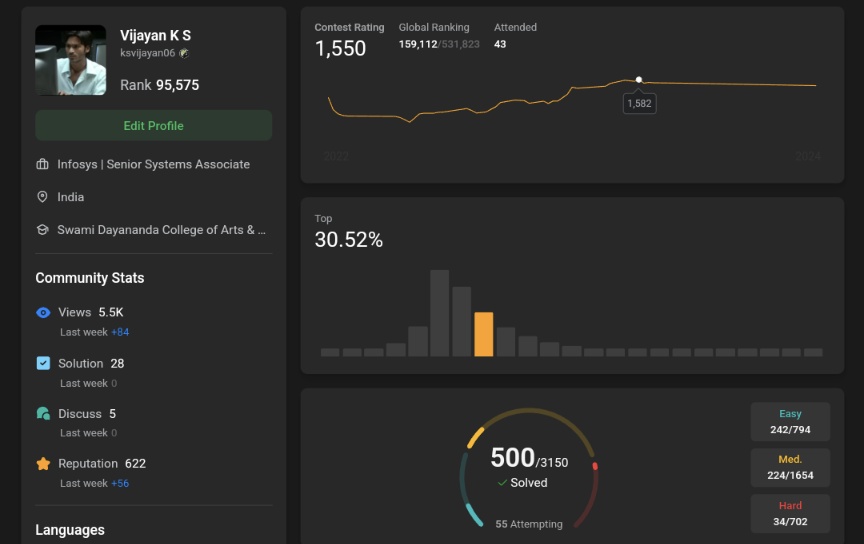Click the Languages heading
Screen dimensions: 864x544
click(70, 530)
